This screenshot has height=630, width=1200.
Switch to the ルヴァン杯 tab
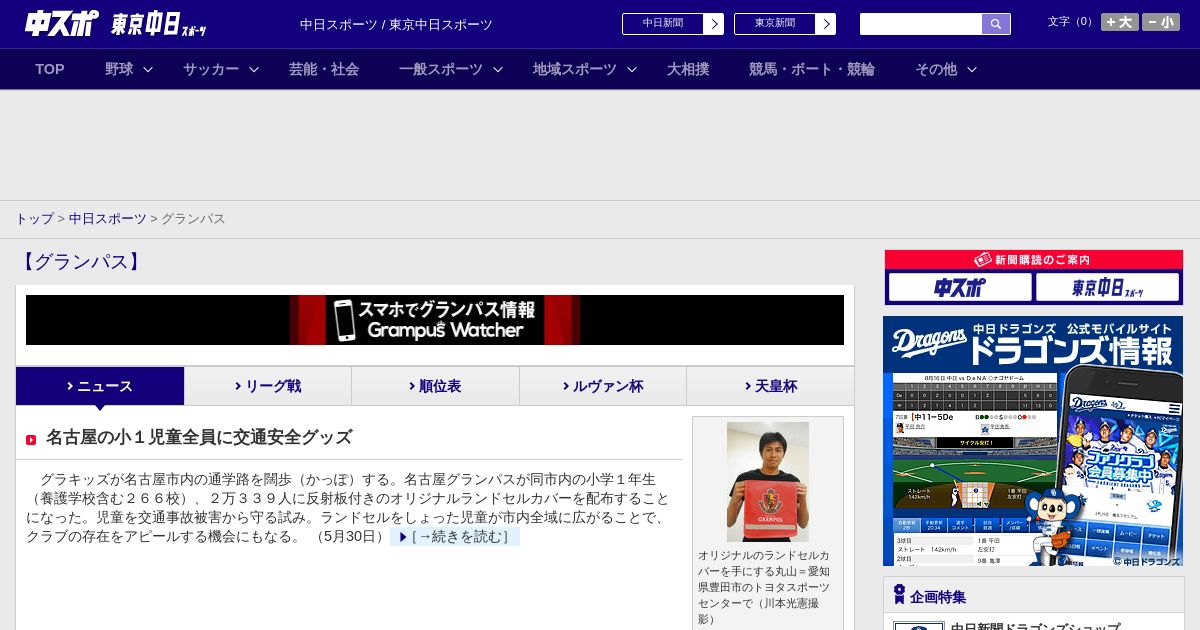(x=603, y=386)
